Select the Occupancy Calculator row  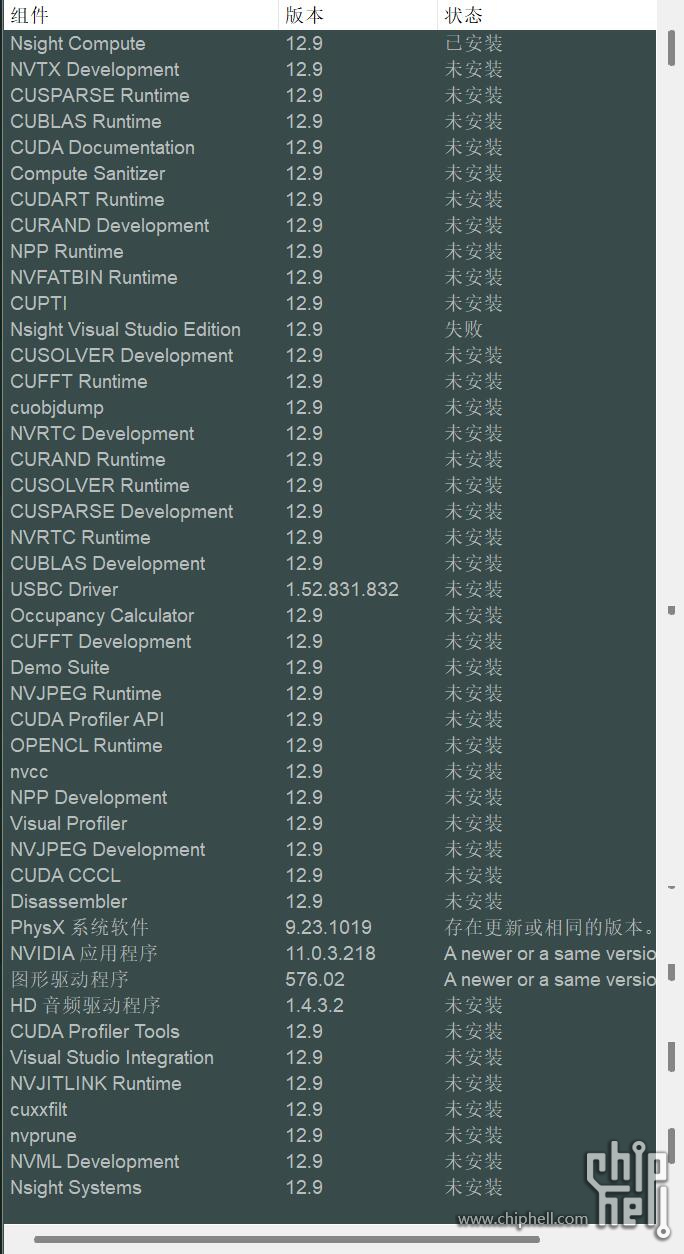330,616
